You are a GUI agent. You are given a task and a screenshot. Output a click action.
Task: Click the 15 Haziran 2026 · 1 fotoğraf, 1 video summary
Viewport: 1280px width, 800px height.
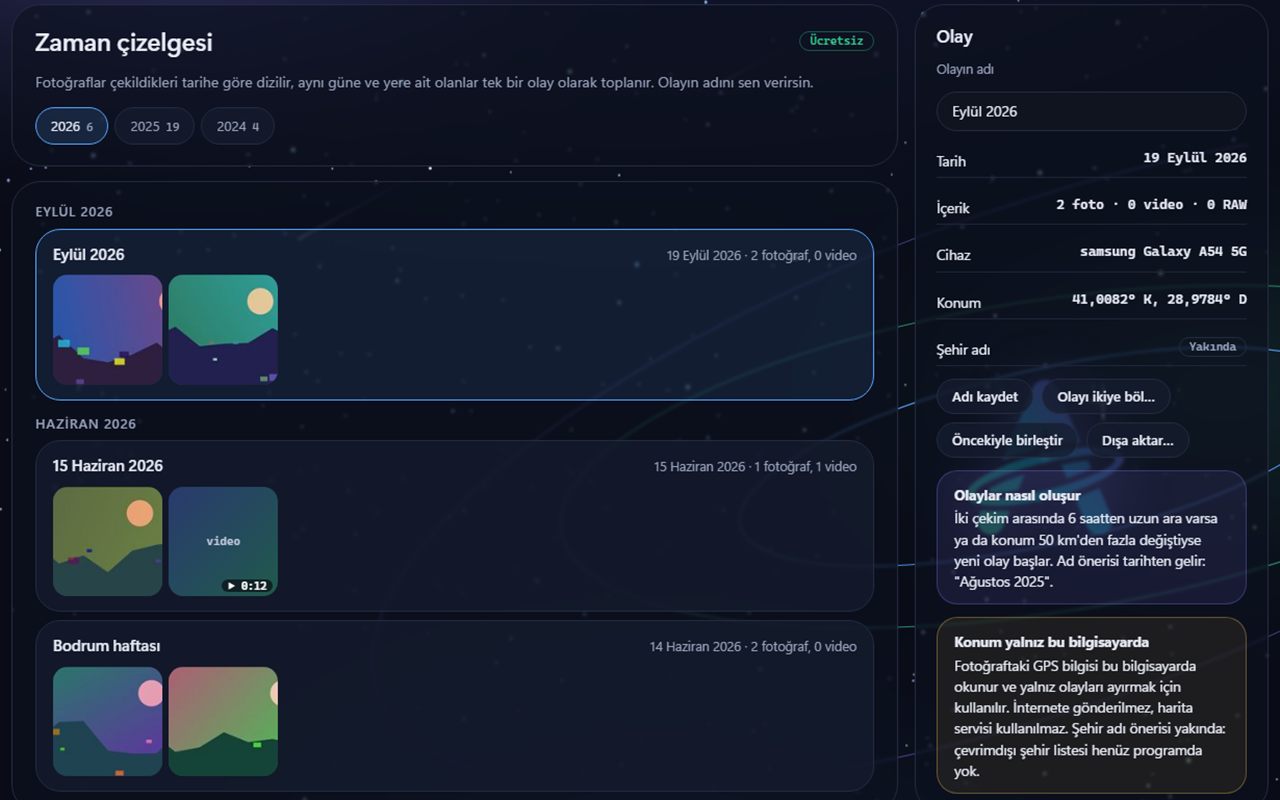tap(755, 467)
